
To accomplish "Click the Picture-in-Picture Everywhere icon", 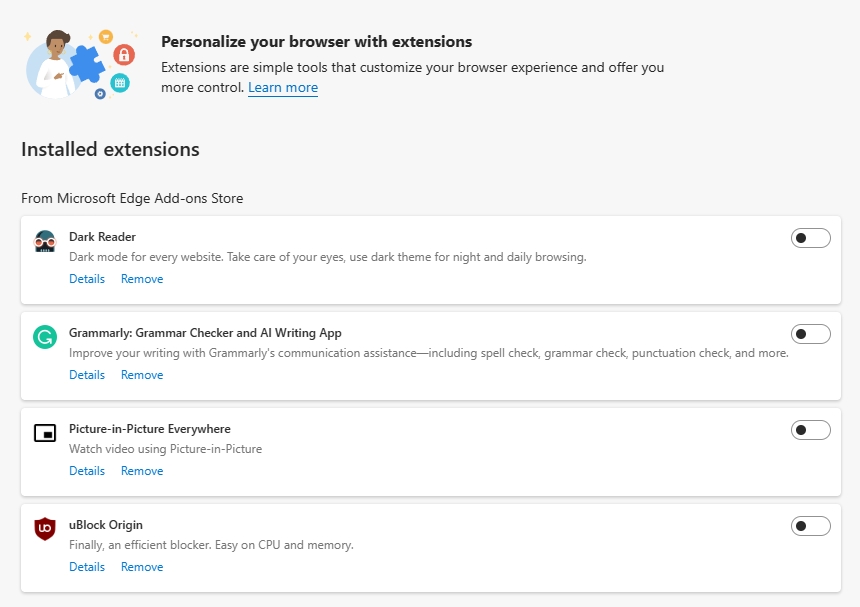I will coord(44,433).
